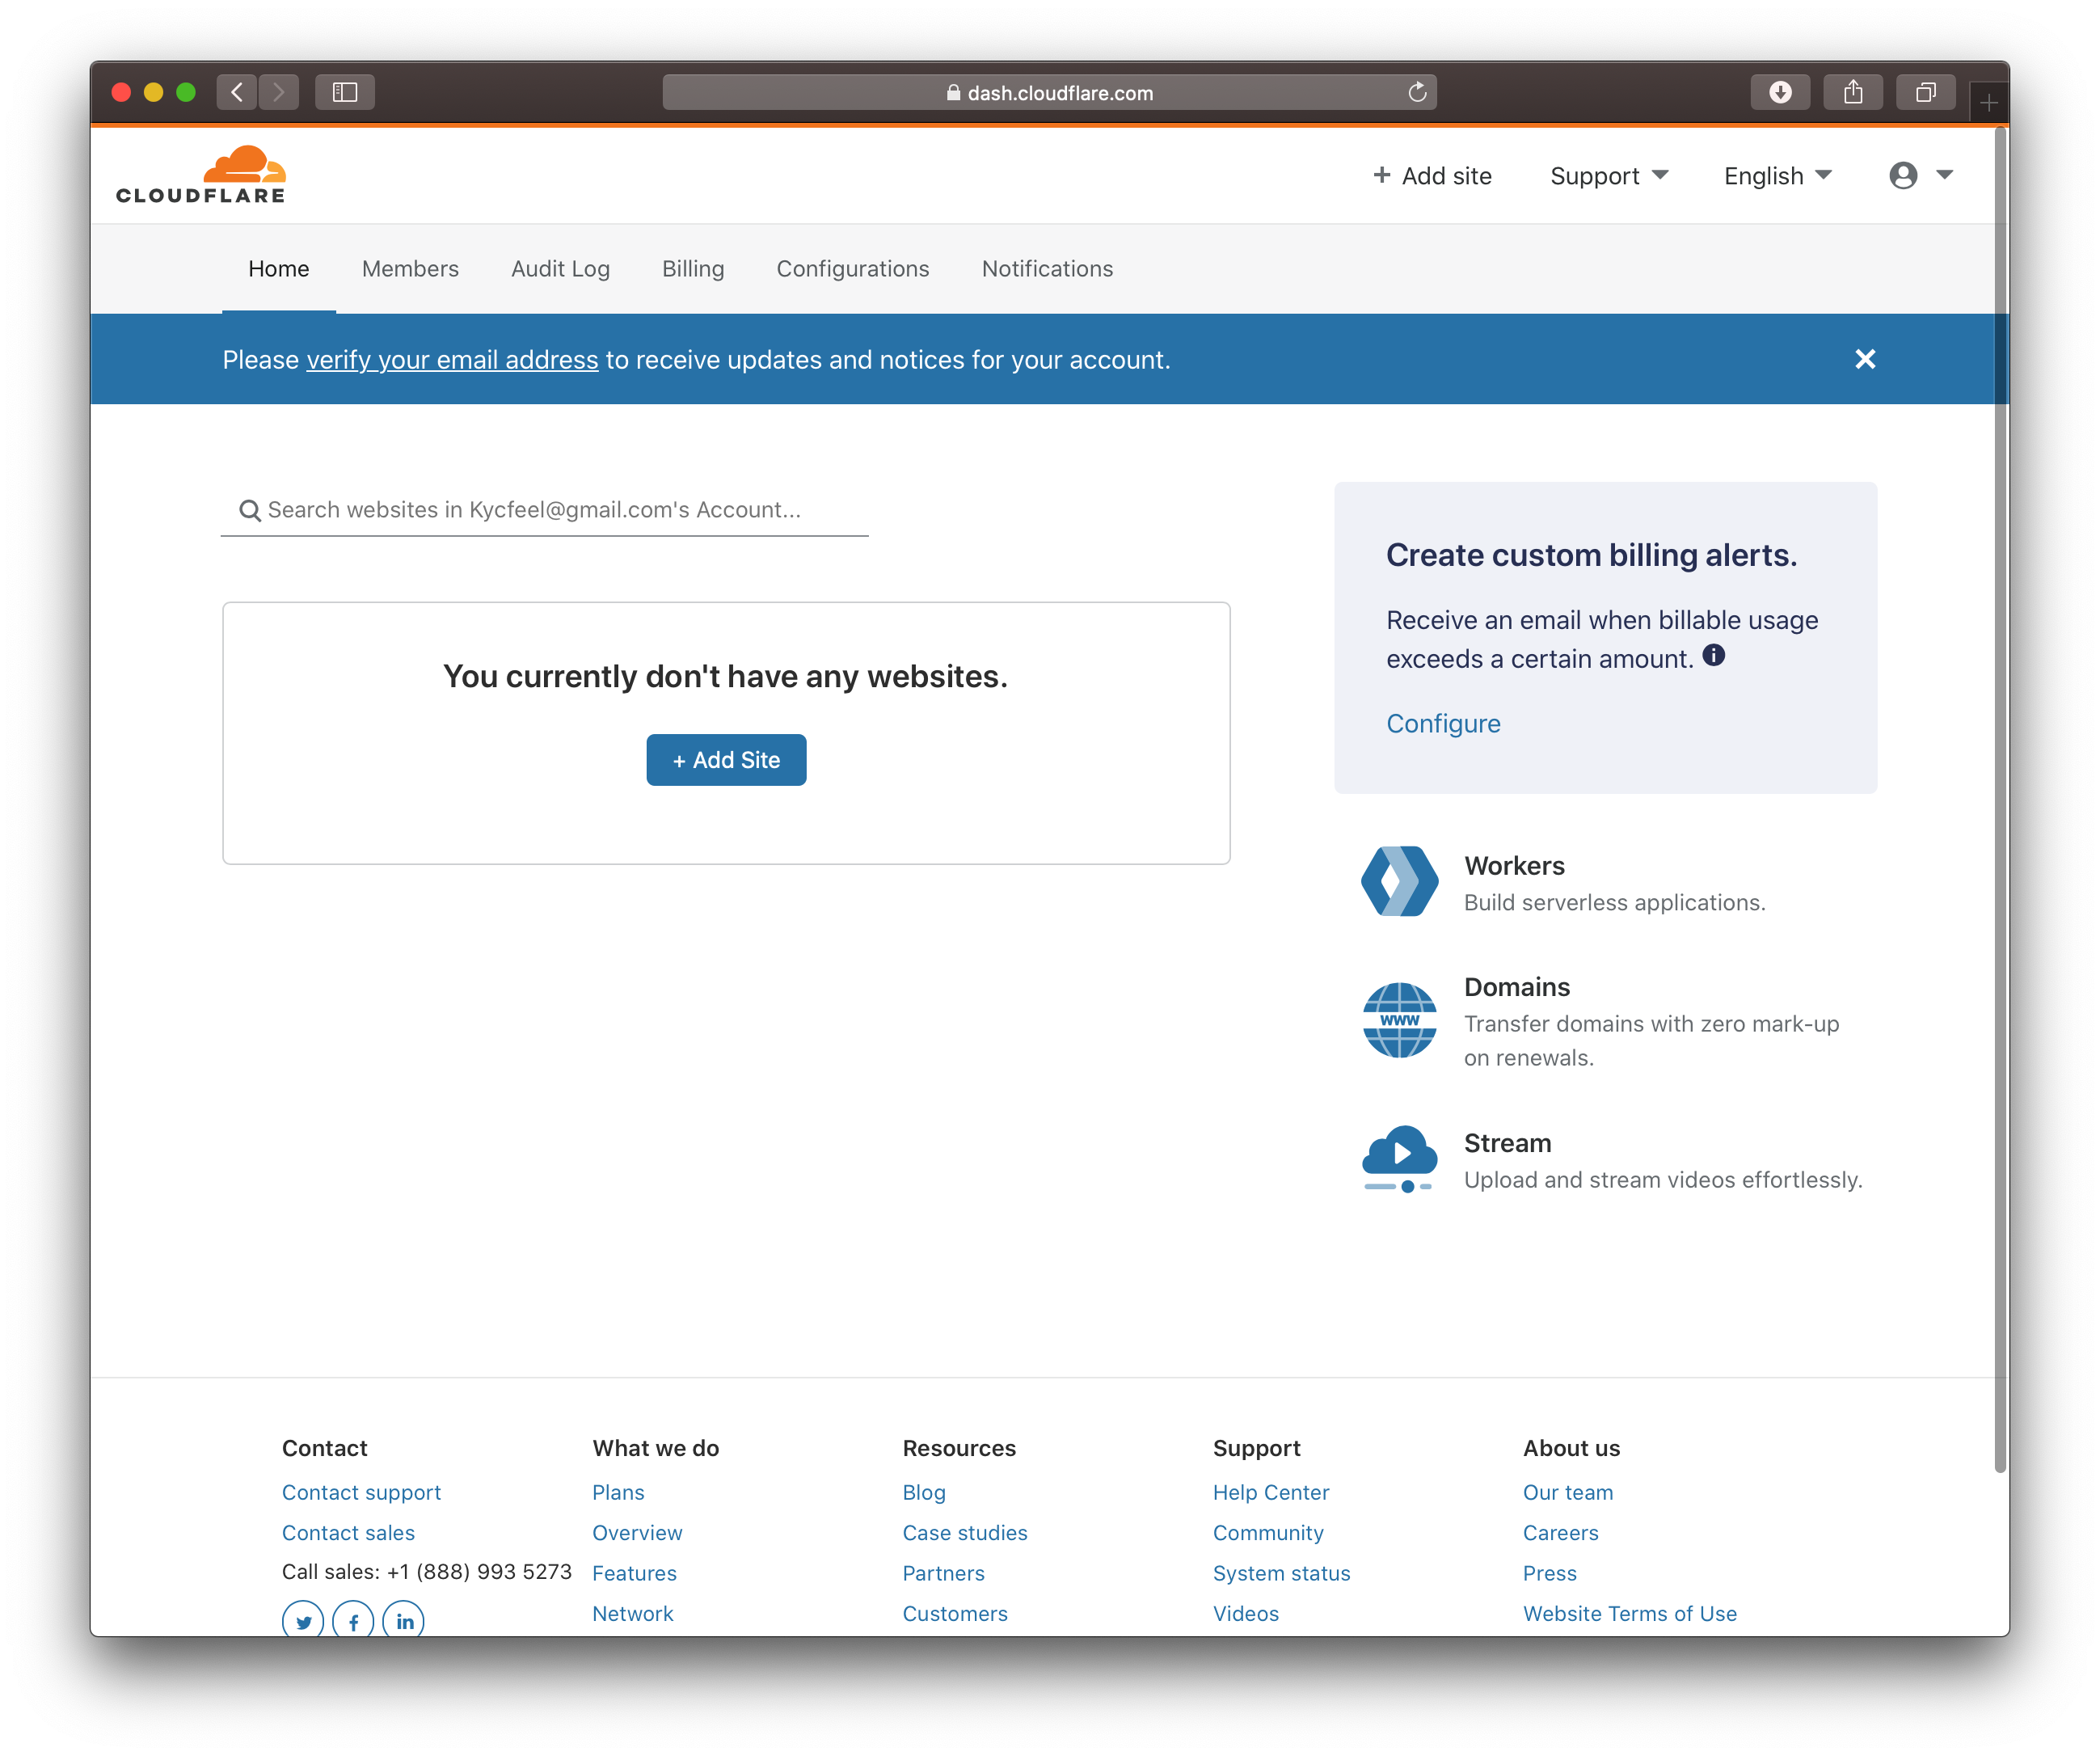Open the Domains heading link

[x=1517, y=987]
